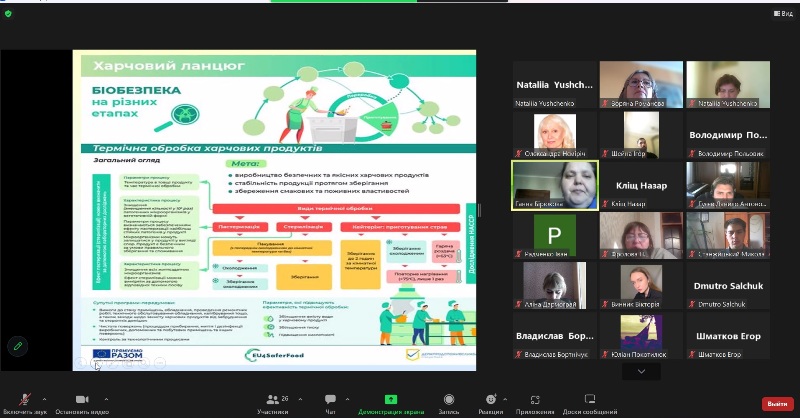
Task: Start recording with the Запись button
Action: coord(449,403)
